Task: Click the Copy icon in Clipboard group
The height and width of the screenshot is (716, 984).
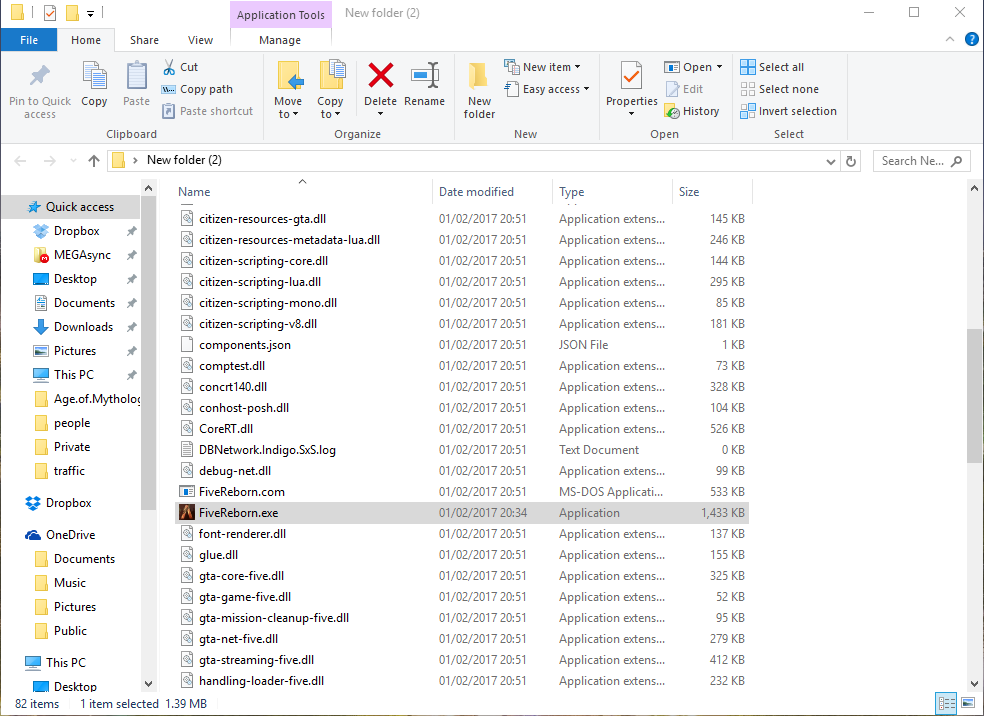Action: tap(94, 77)
